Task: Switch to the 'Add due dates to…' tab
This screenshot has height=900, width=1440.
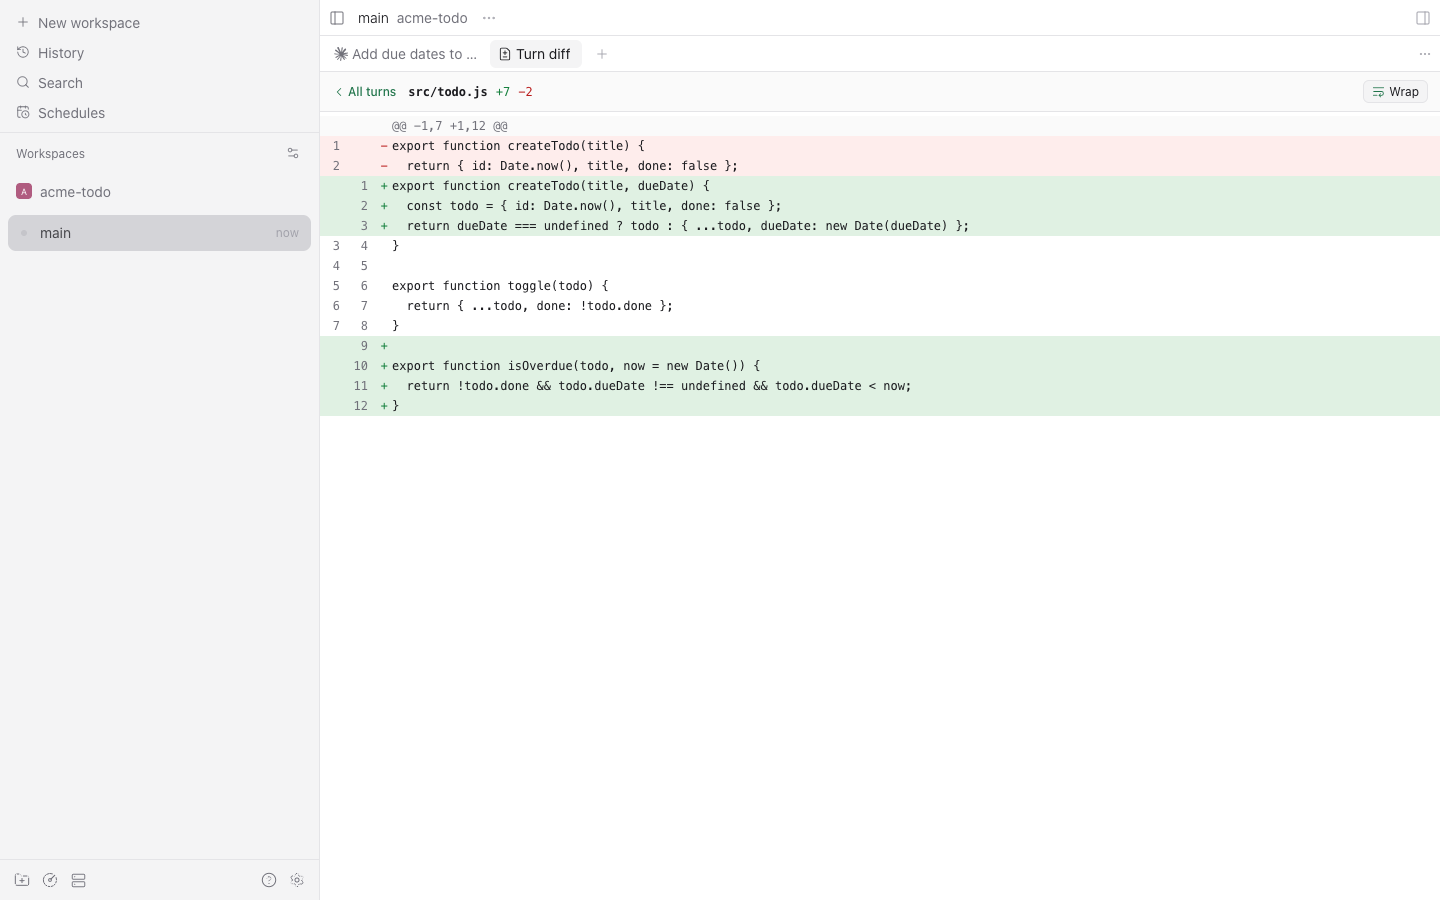Action: tap(406, 54)
